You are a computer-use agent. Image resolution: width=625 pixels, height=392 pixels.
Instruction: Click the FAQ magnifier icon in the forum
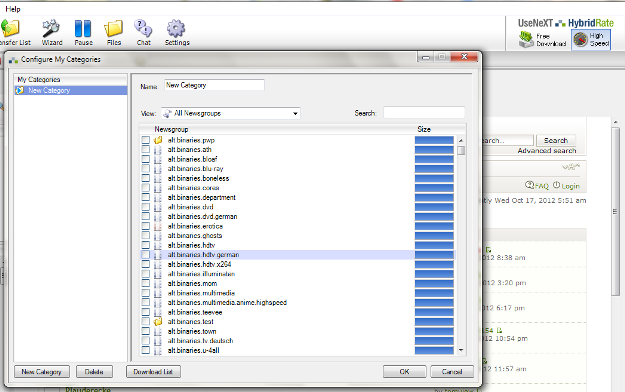(529, 185)
